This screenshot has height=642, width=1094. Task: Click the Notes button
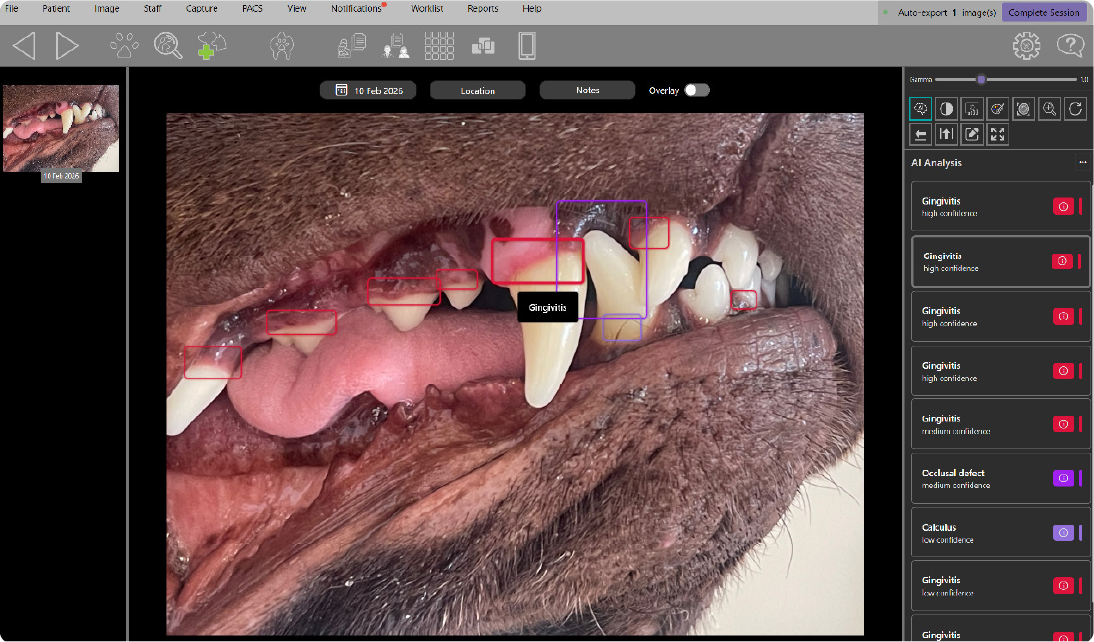pyautogui.click(x=587, y=90)
